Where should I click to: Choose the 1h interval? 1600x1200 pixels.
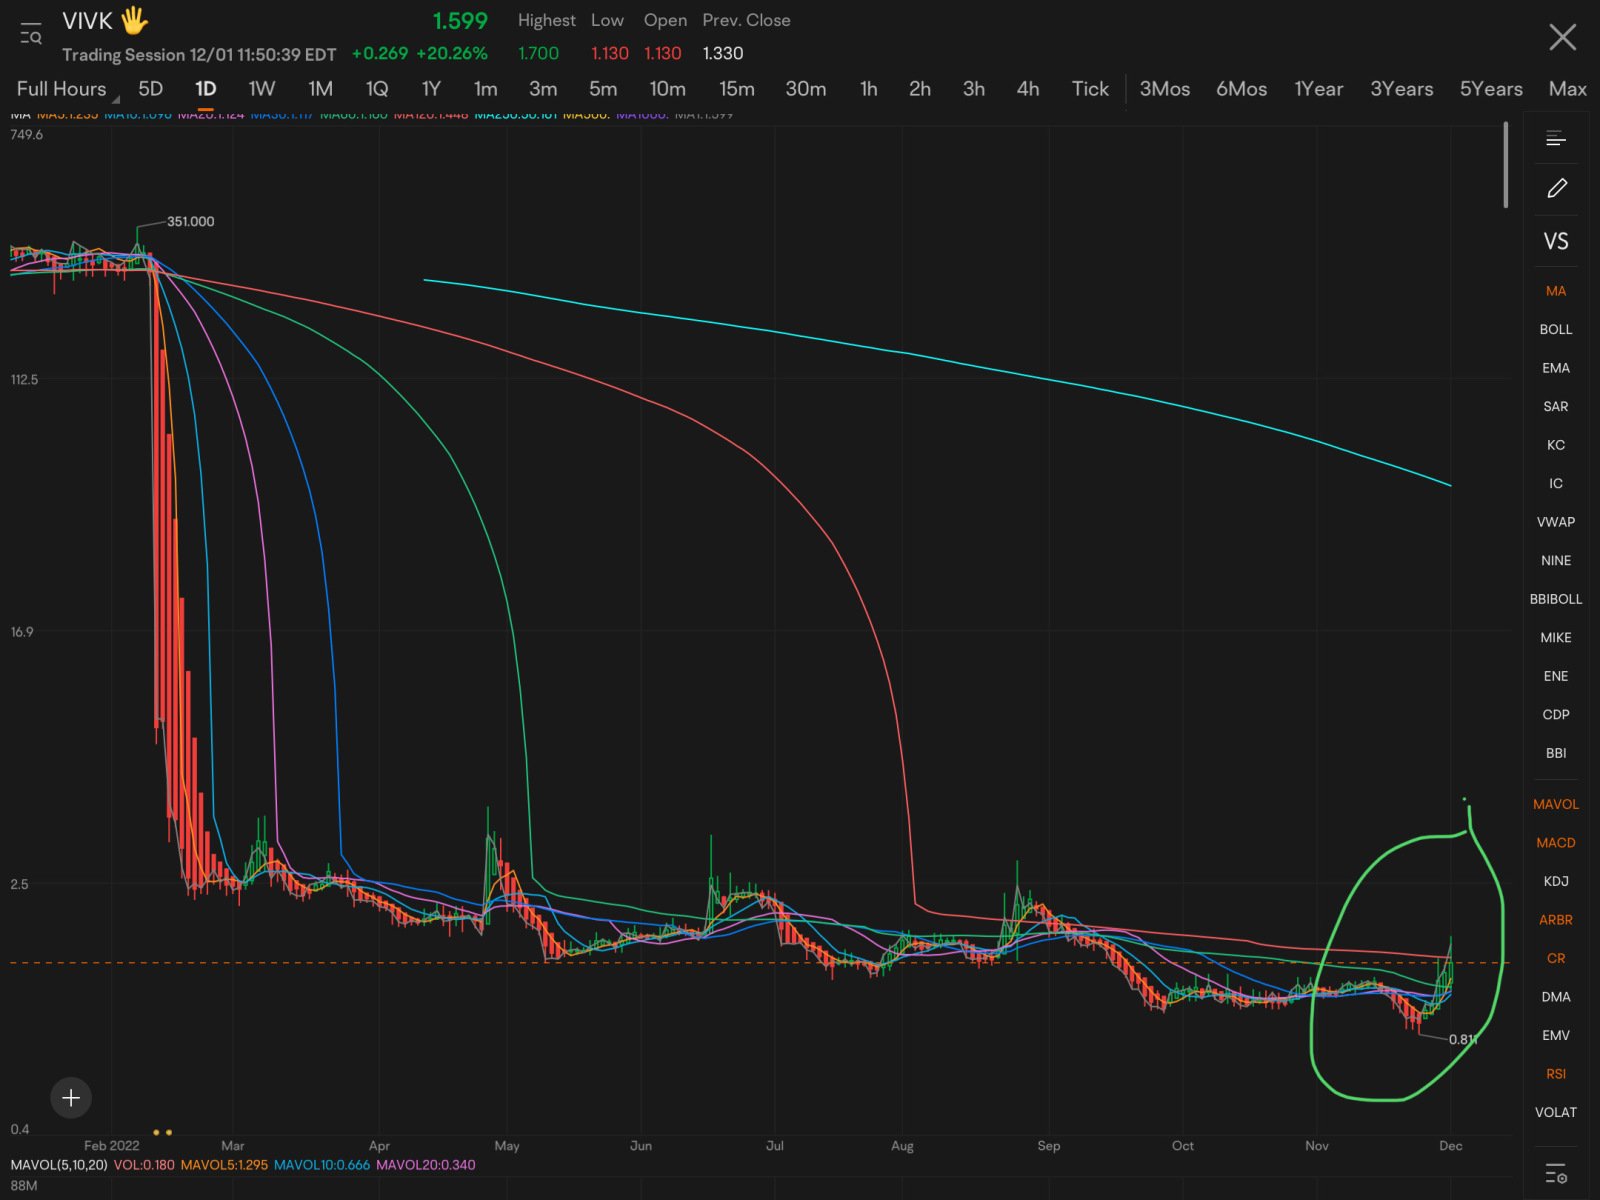tap(869, 89)
